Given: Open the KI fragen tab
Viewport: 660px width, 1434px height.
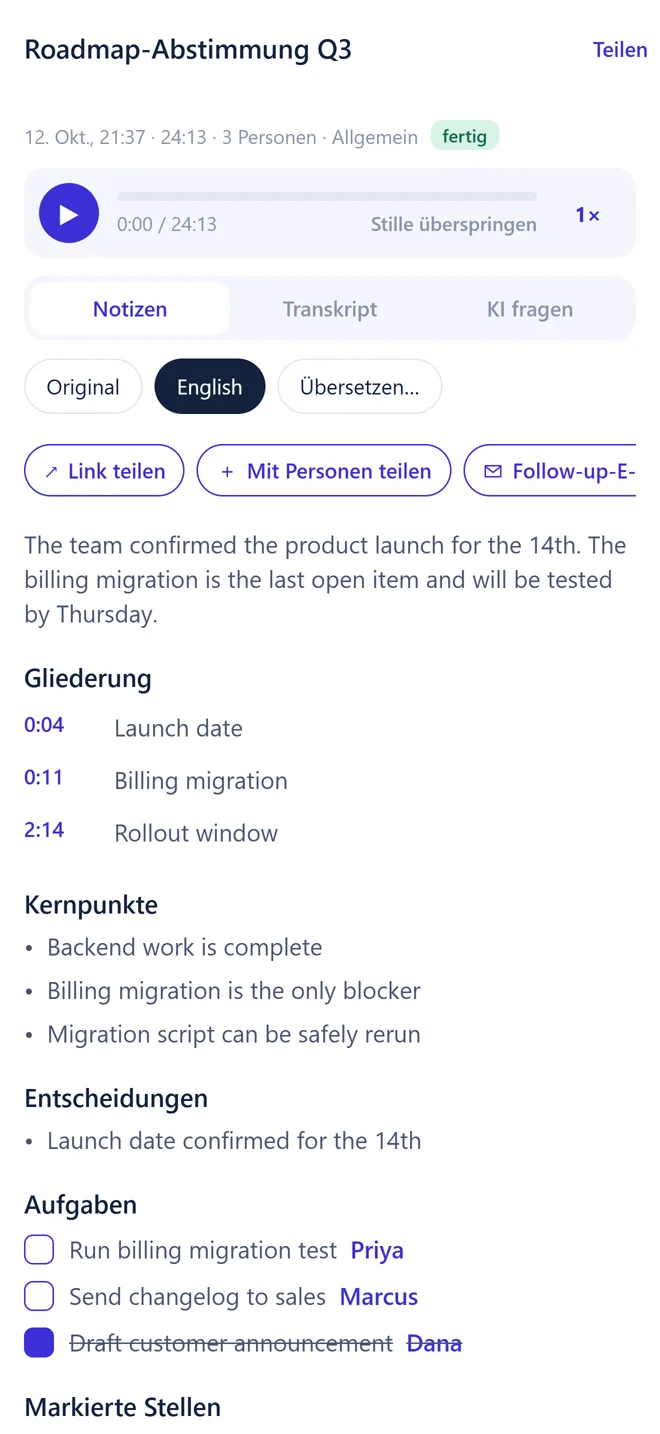Looking at the screenshot, I should (530, 309).
